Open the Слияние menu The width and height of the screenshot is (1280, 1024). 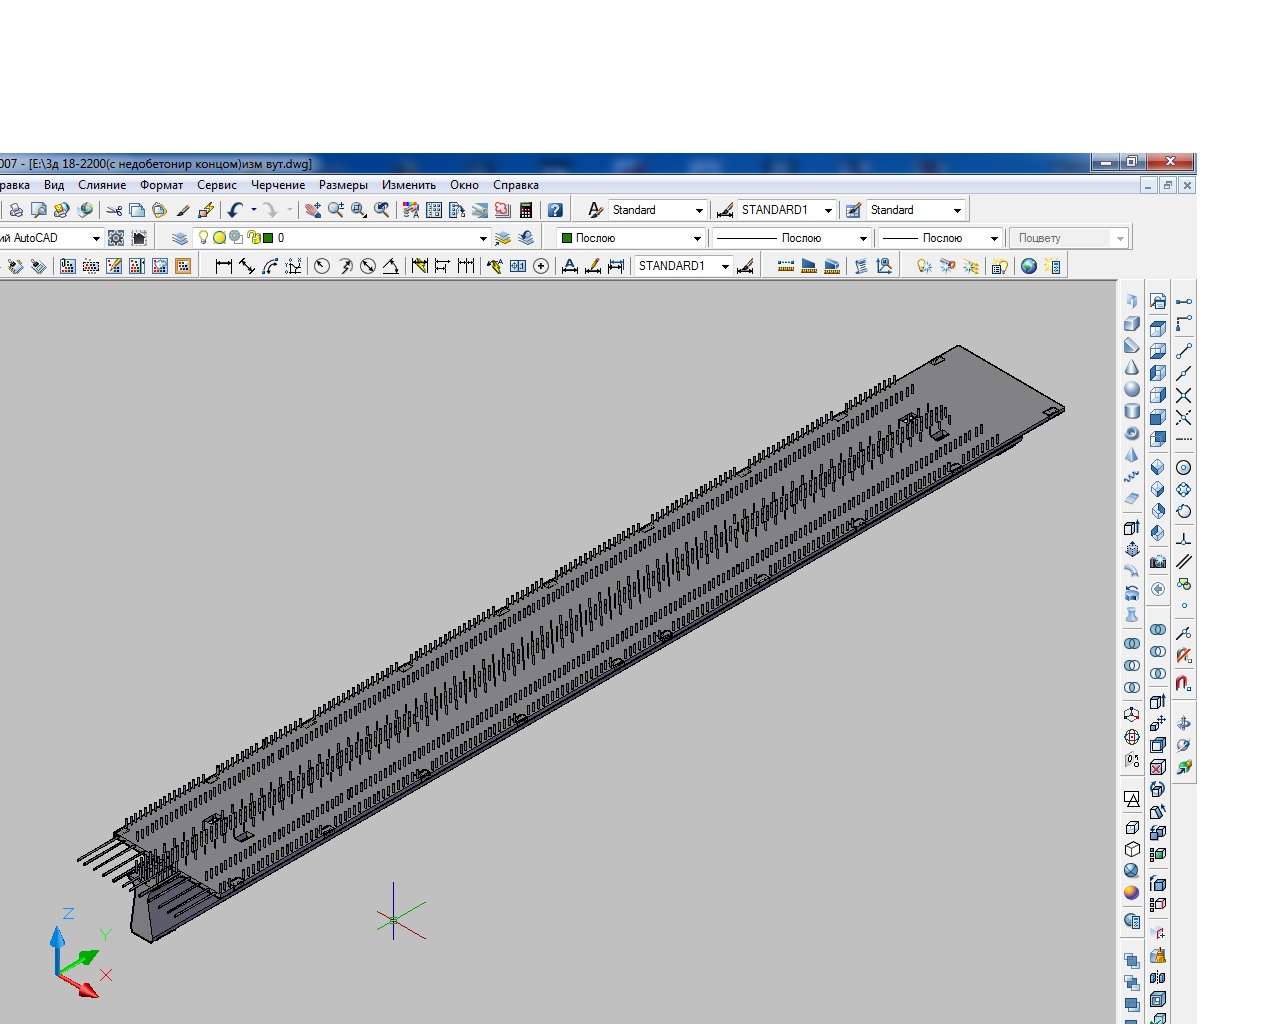(x=102, y=185)
